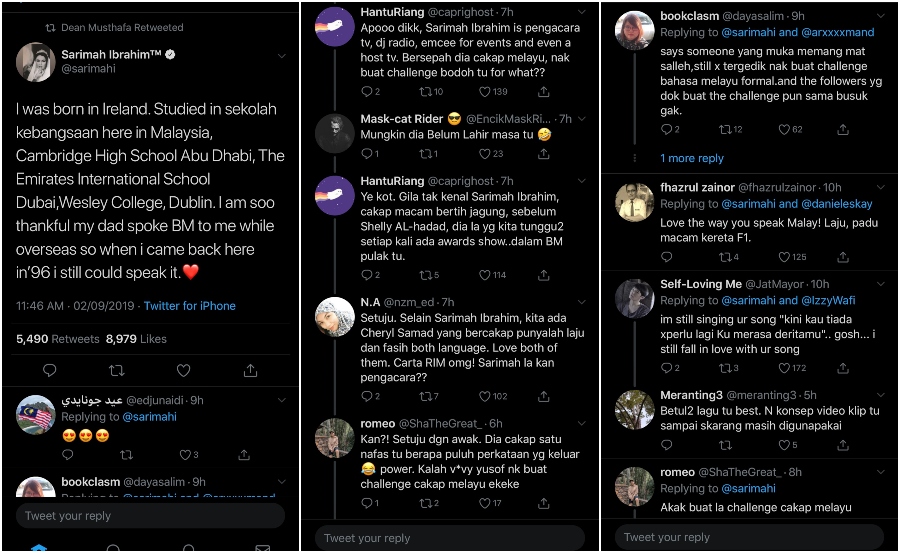Click the middle "Tweet your reply" field
The height and width of the screenshot is (553, 900).
(450, 538)
